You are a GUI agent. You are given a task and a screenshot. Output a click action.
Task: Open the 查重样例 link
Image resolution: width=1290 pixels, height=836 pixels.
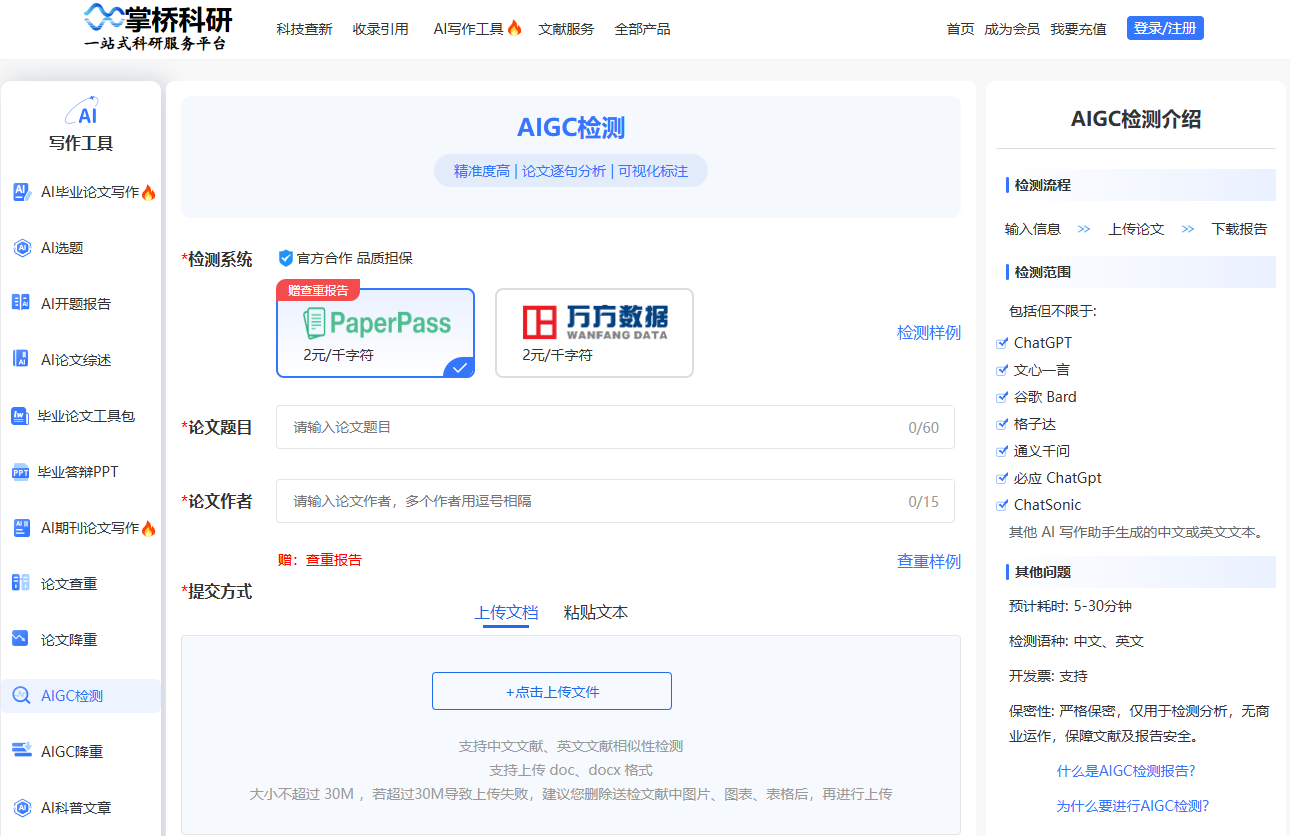click(x=929, y=562)
